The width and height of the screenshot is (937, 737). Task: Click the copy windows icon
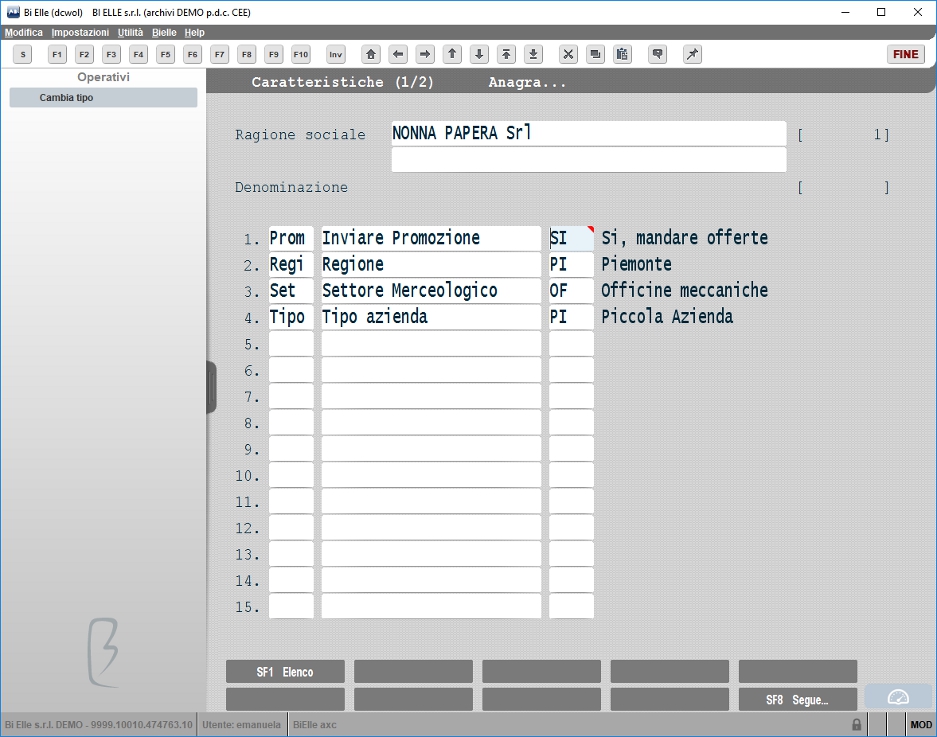(x=595, y=54)
